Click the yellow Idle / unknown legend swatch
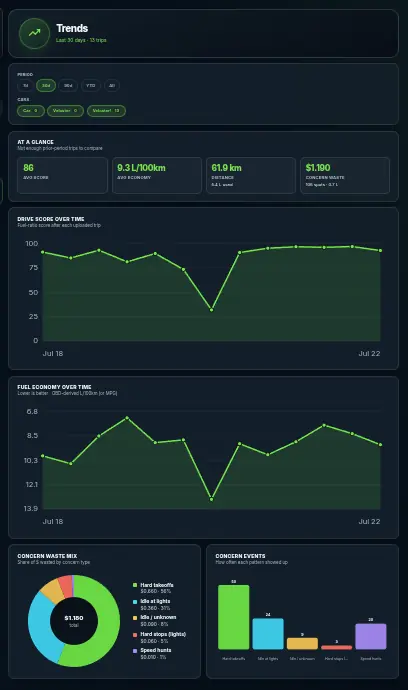 click(135, 617)
